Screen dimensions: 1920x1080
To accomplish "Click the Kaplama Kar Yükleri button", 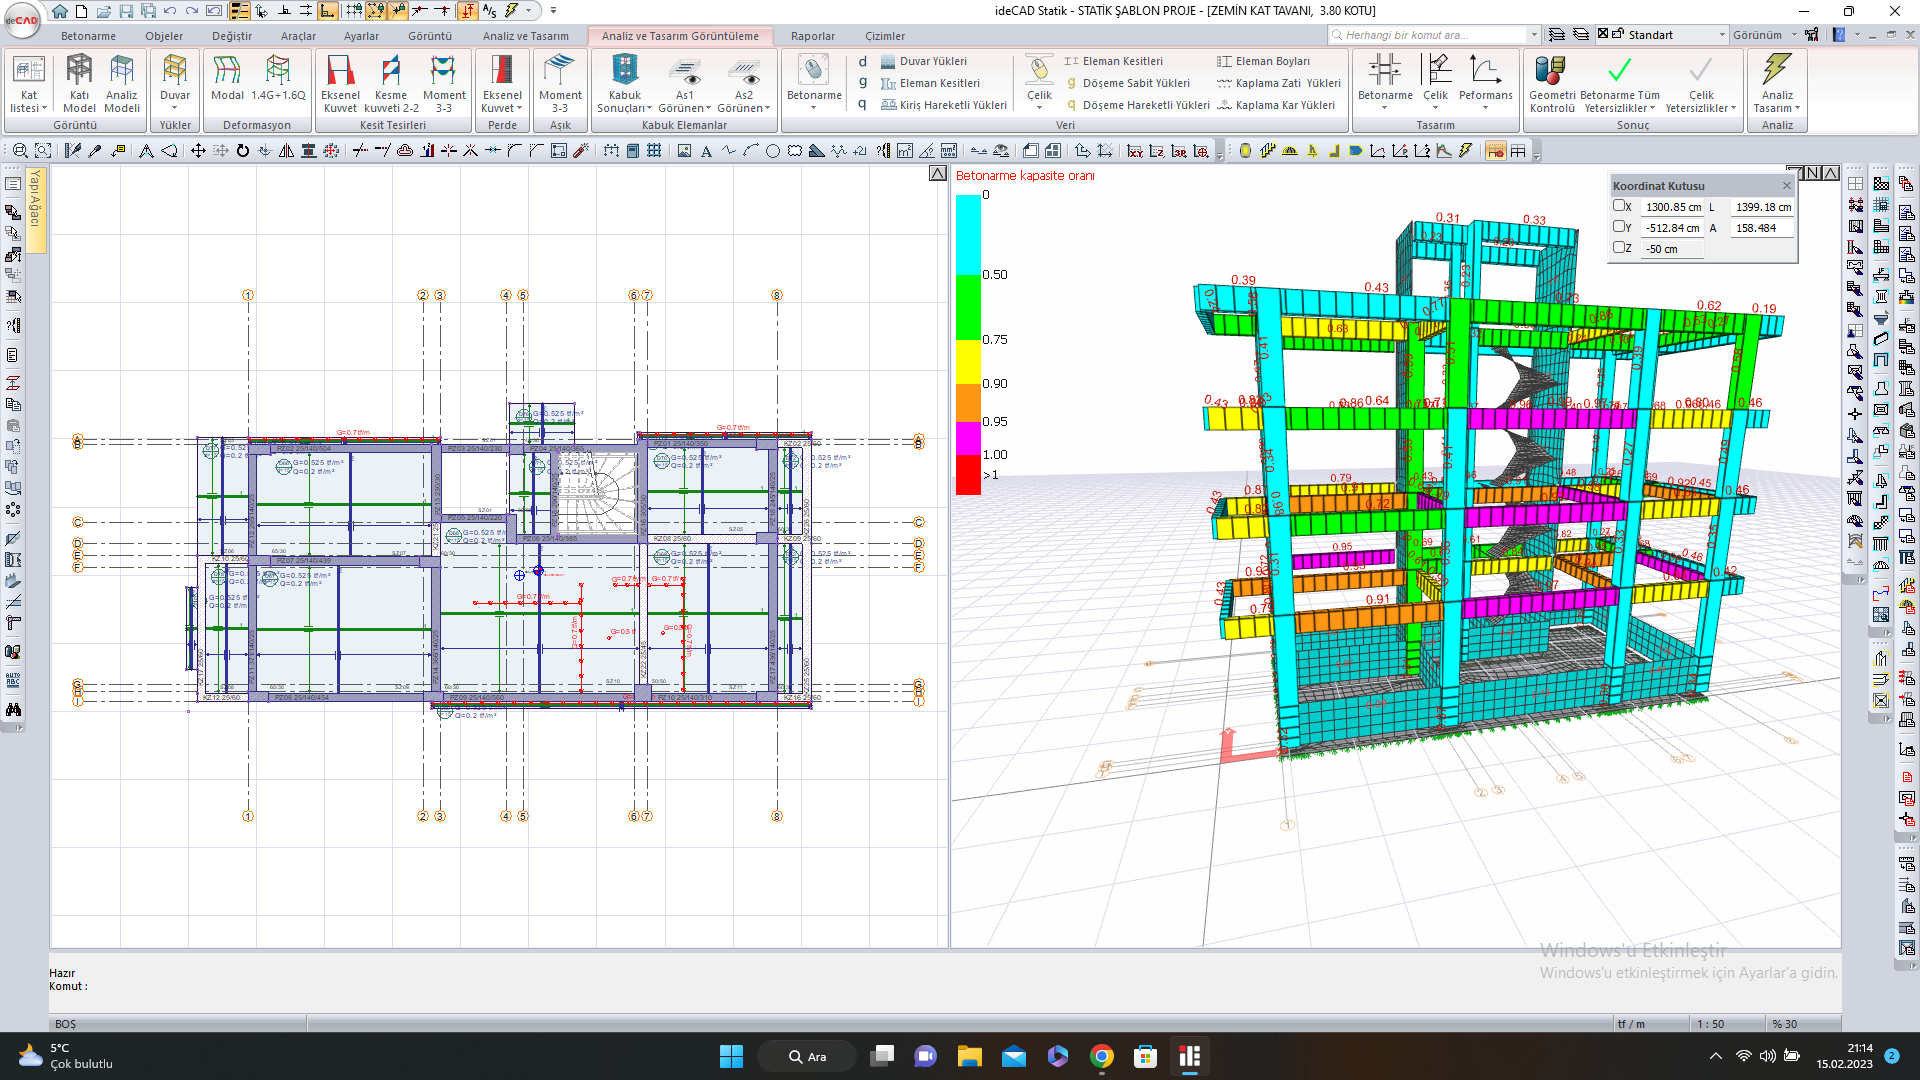I will (x=1284, y=105).
